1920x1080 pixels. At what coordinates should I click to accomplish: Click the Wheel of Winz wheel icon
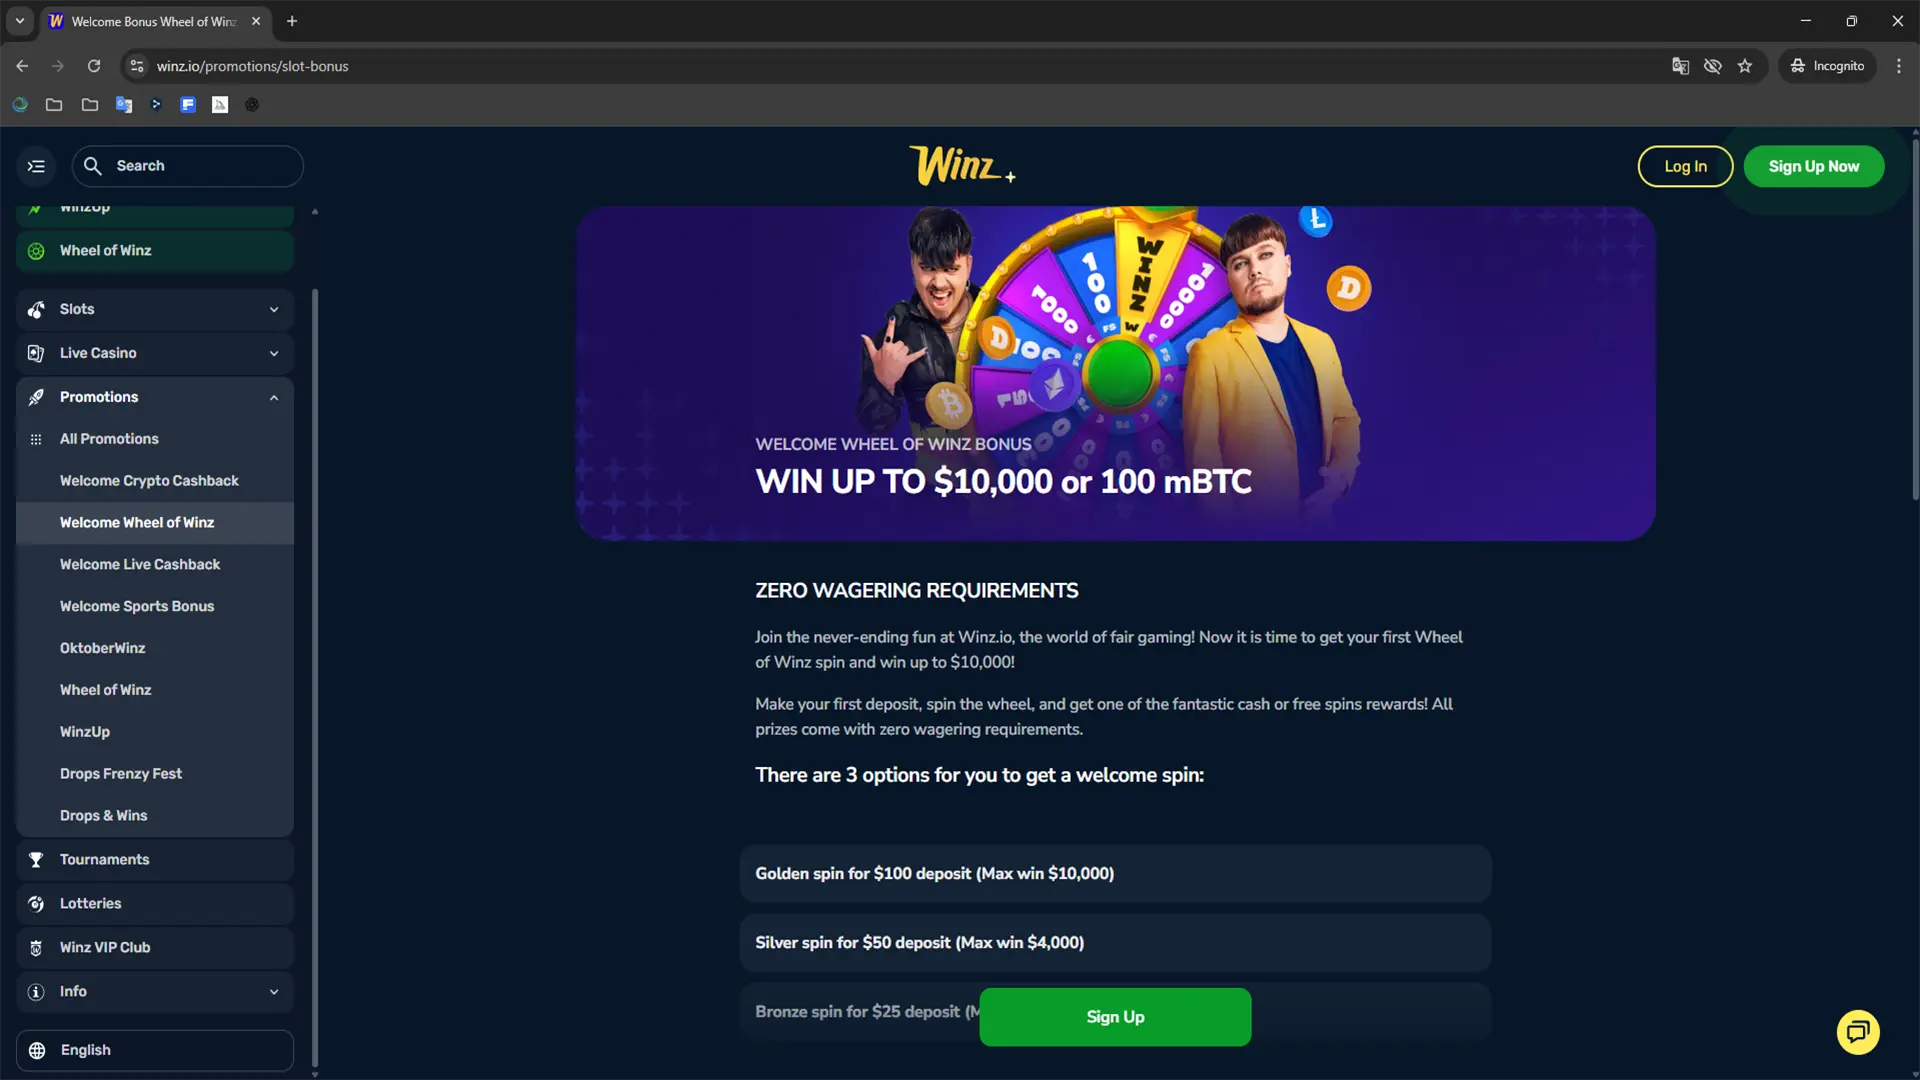tap(36, 251)
